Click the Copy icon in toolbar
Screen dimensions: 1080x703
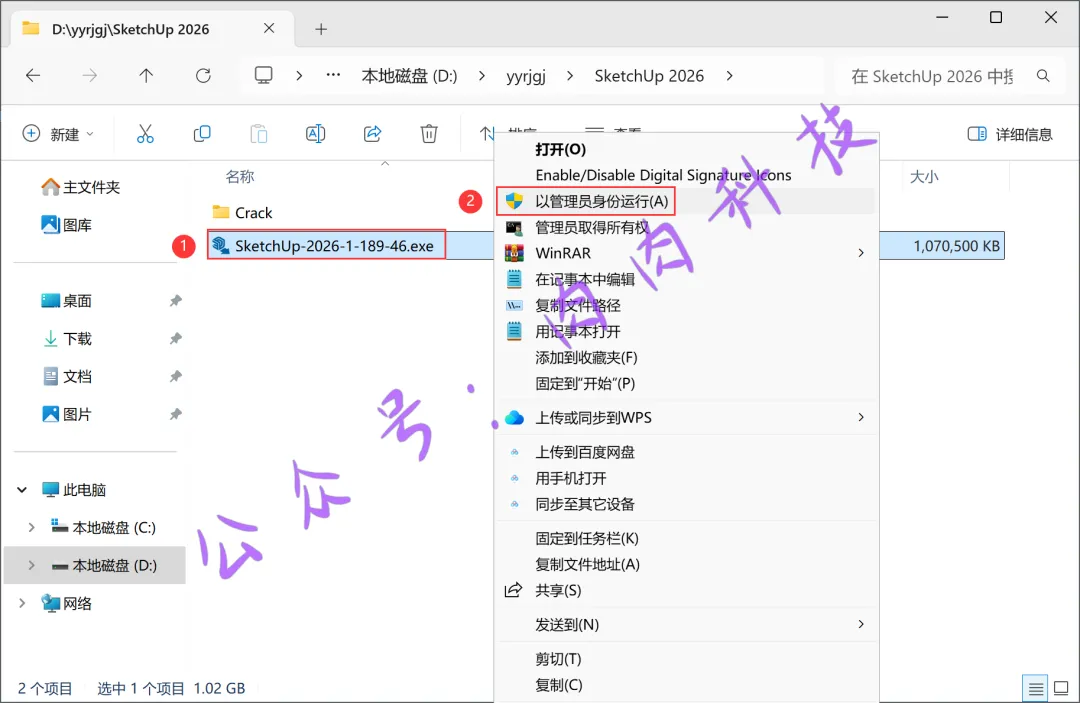202,134
